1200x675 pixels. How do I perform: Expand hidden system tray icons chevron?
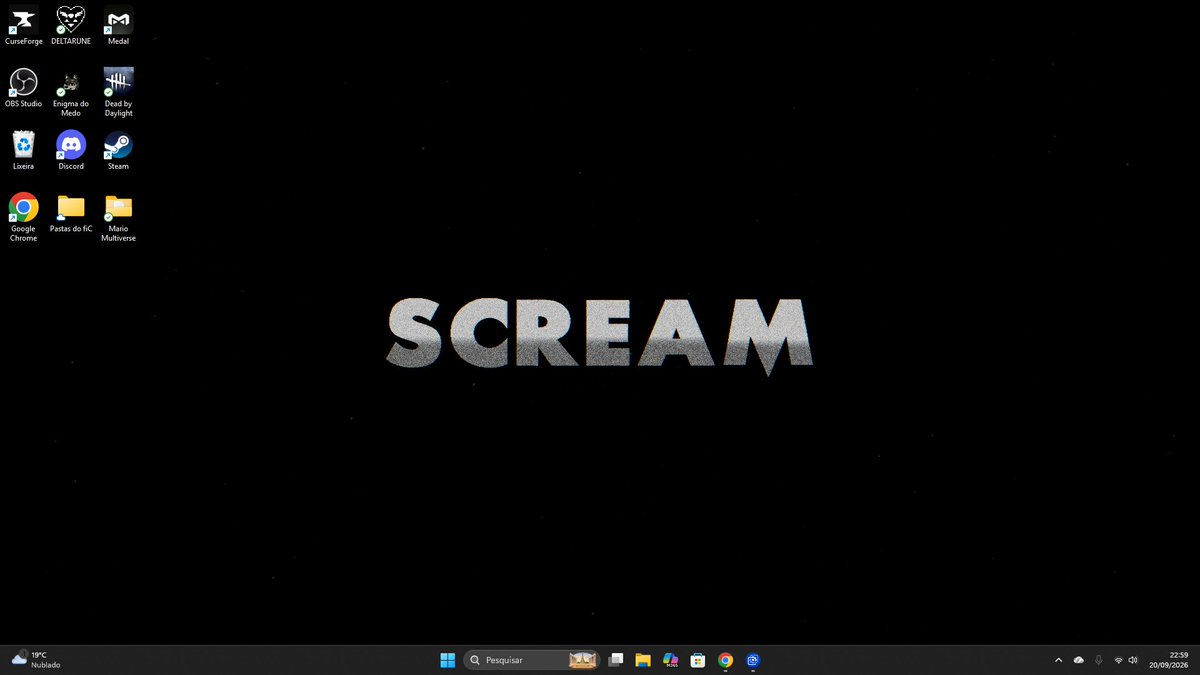coord(1058,660)
